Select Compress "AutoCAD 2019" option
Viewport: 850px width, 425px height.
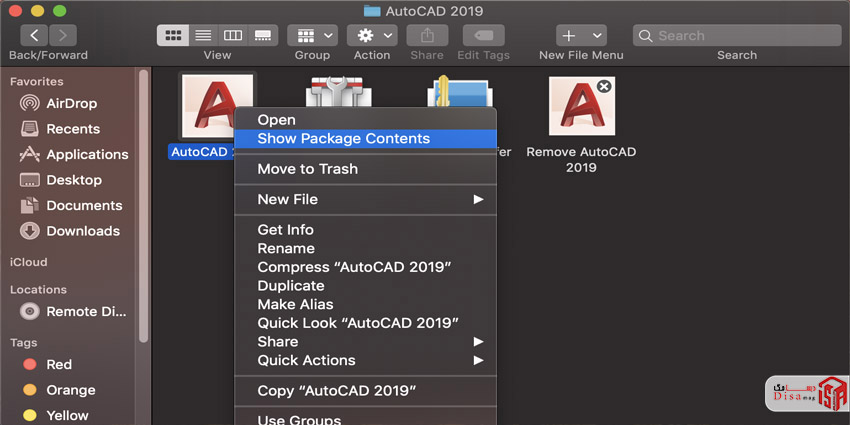pyautogui.click(x=354, y=267)
